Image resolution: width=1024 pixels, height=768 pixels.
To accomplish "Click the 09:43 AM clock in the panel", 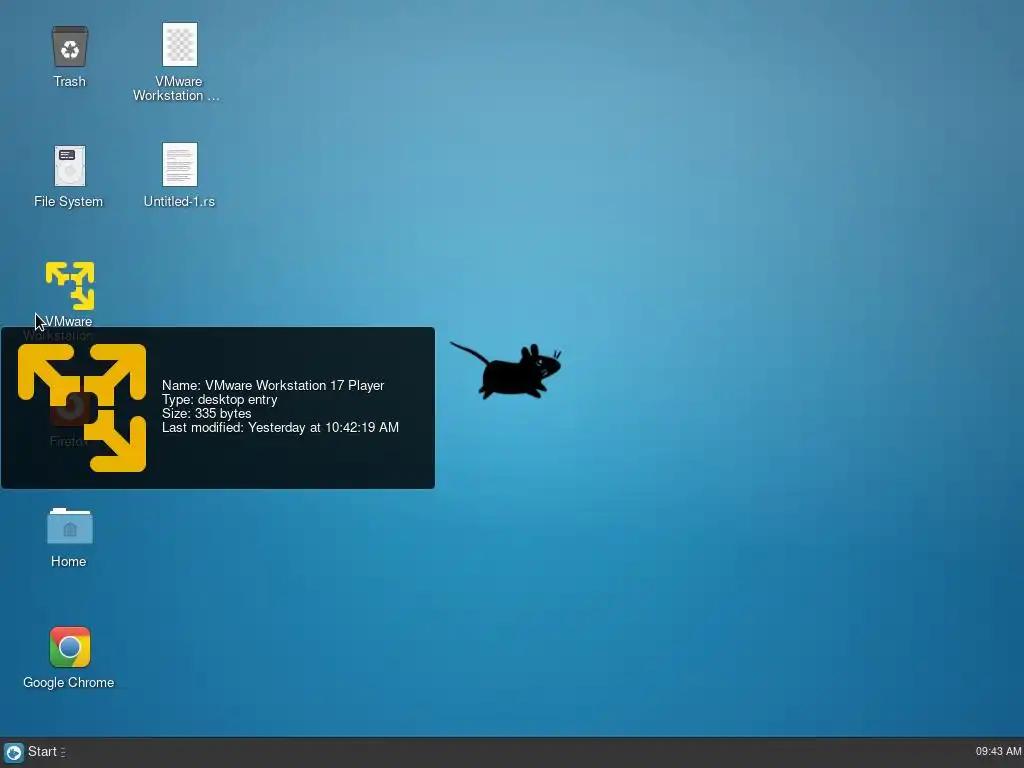I will click(998, 752).
